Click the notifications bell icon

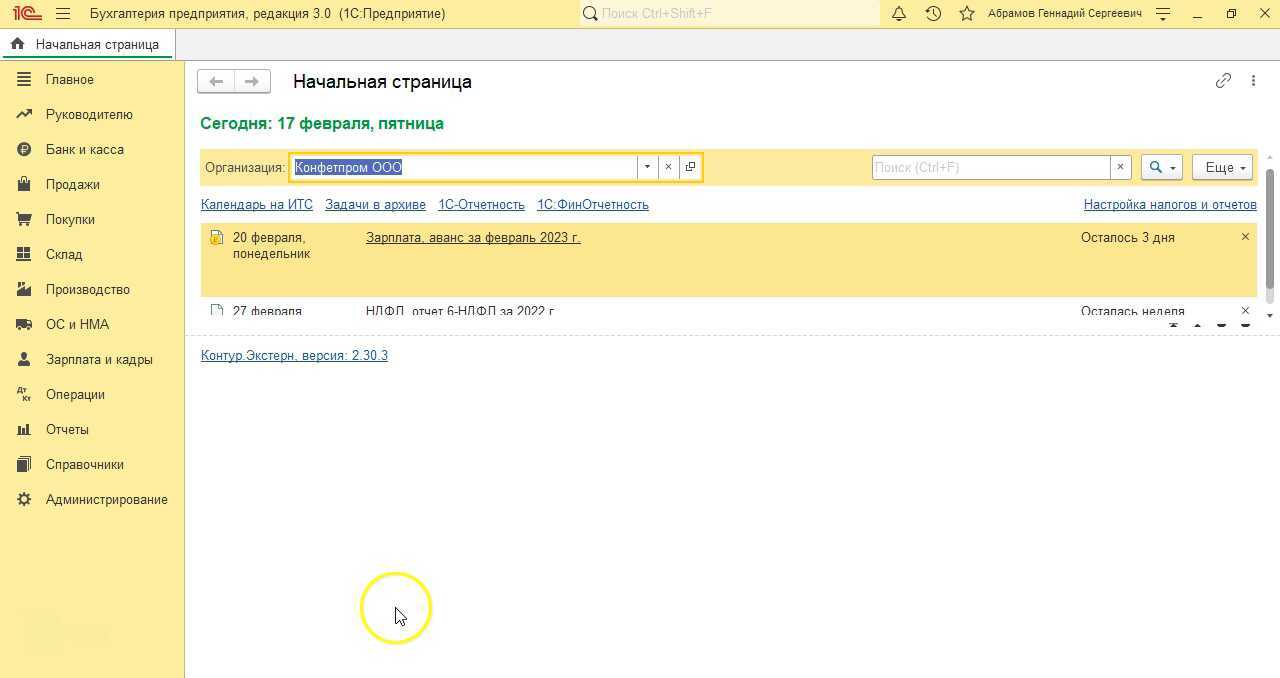point(898,14)
